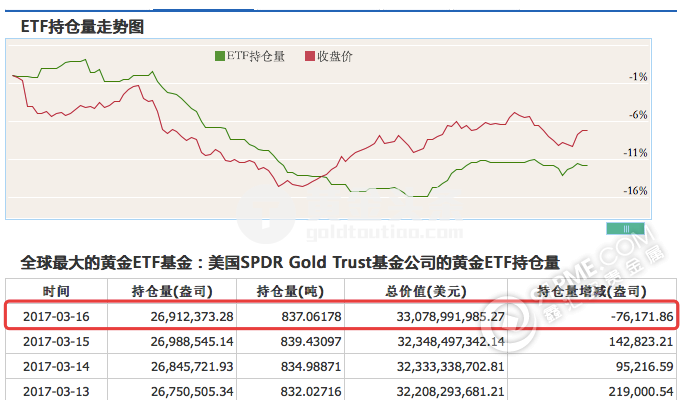Click total value 33,078,991,985.27
Screen dimensions: 682x408
tap(451, 316)
